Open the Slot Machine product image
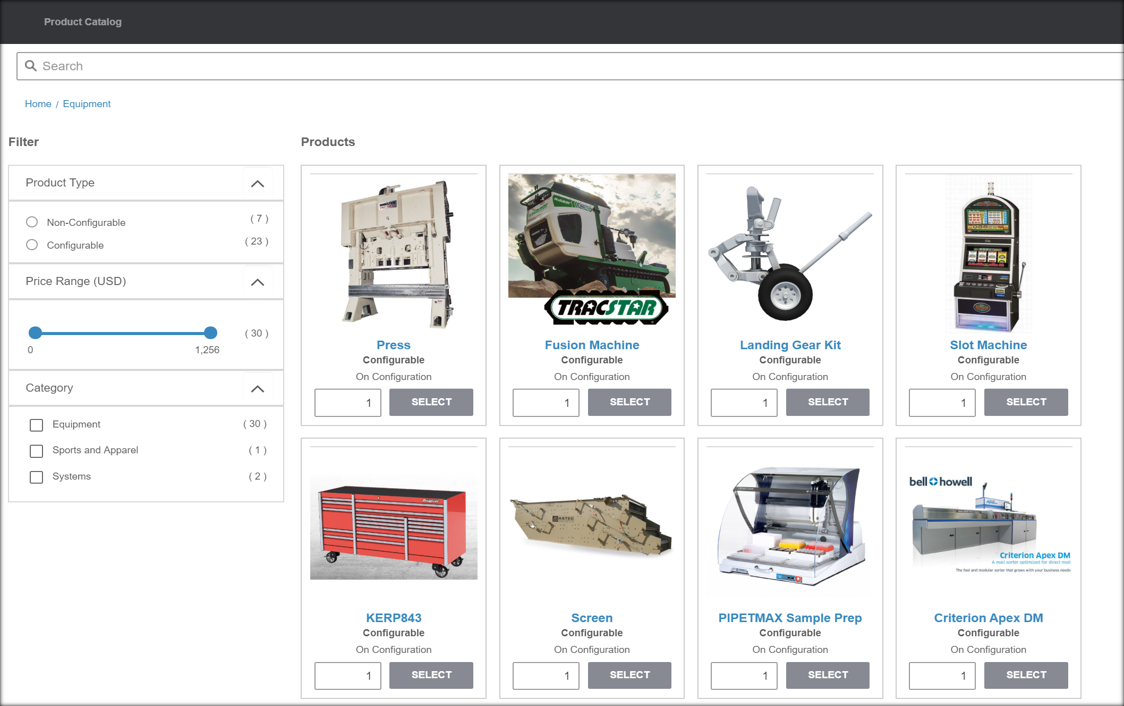Screen dimensions: 1124x706 989,256
